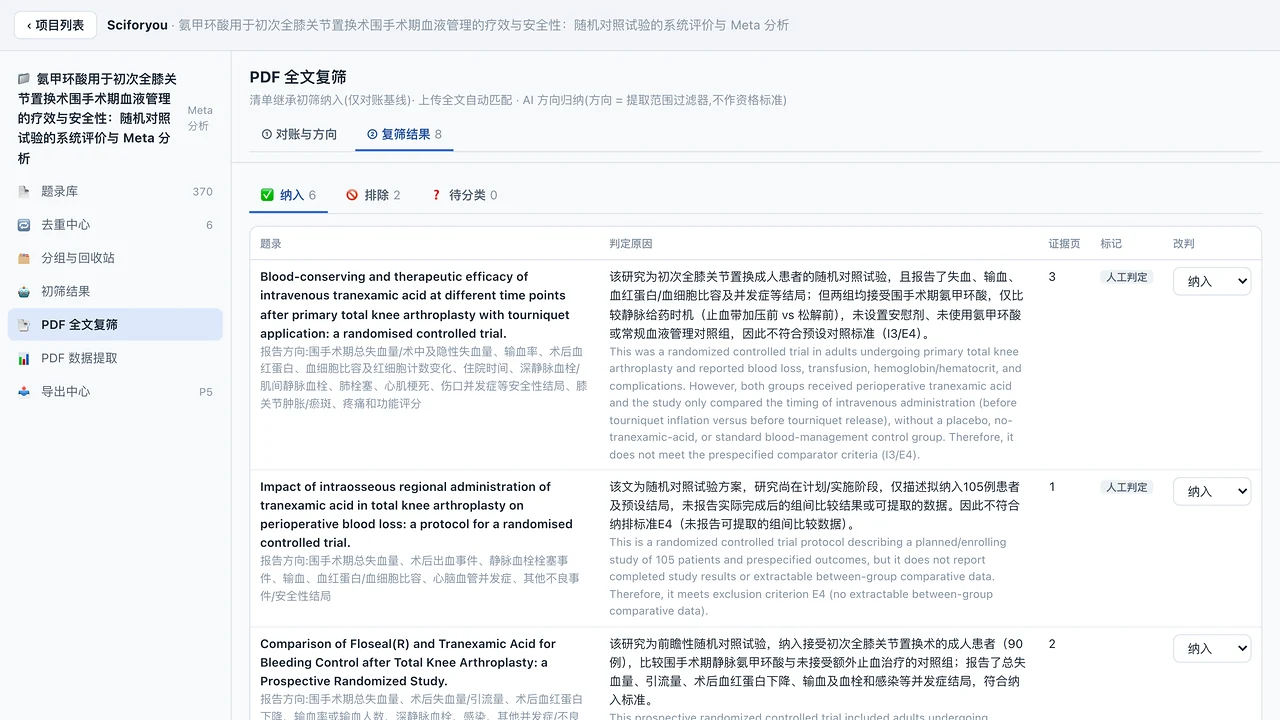The width and height of the screenshot is (1280, 720).
Task: Select the 复筛结果 8 tab
Action: (404, 134)
